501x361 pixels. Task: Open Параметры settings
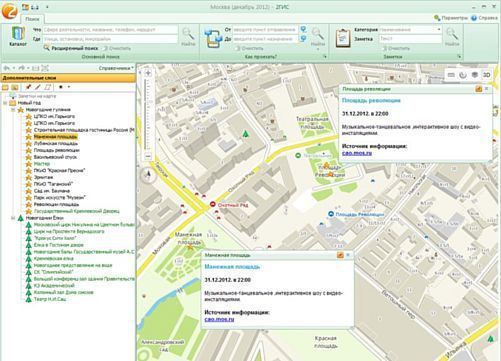(x=451, y=18)
